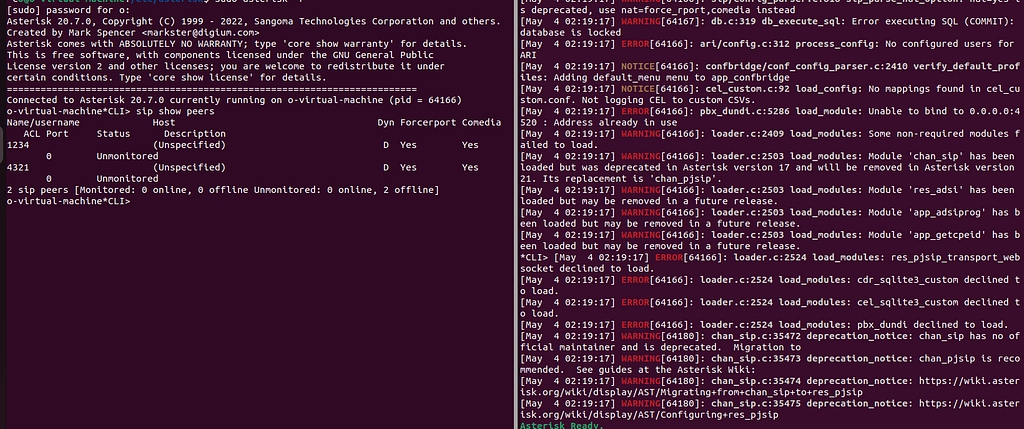Open the Configuring+res_pjsip wiki URL

coord(771,409)
